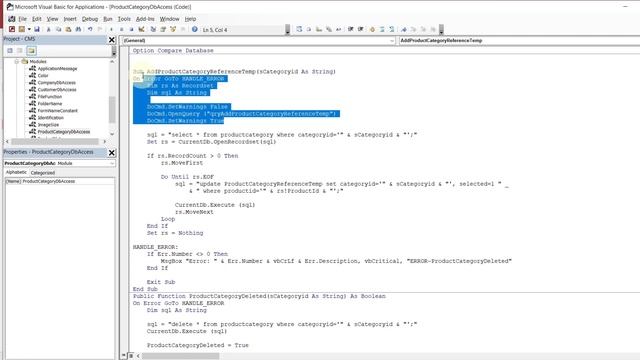Click the Toggle Bookmark flag icon
Image resolution: width=640 pixels, height=360 pixels.
(x=404, y=29)
